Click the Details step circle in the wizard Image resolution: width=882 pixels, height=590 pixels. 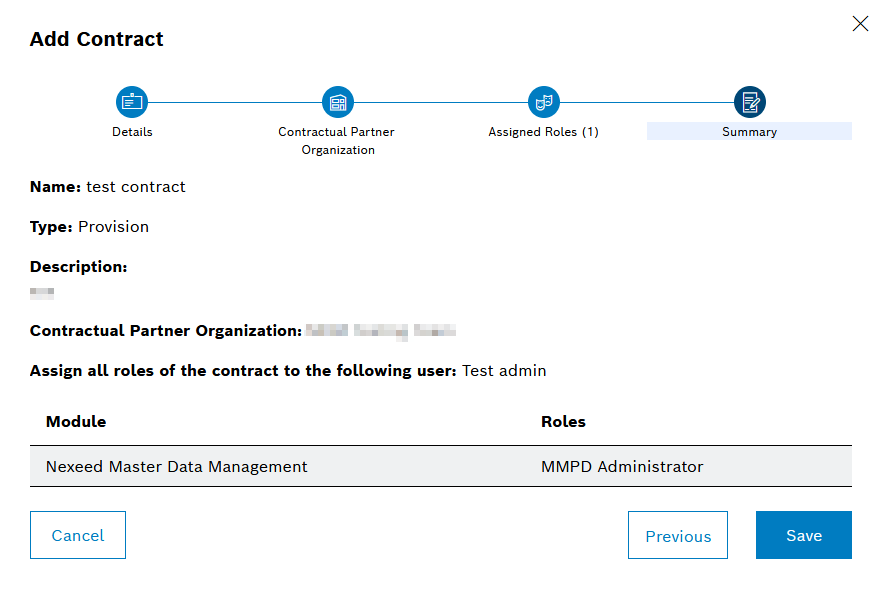[132, 101]
